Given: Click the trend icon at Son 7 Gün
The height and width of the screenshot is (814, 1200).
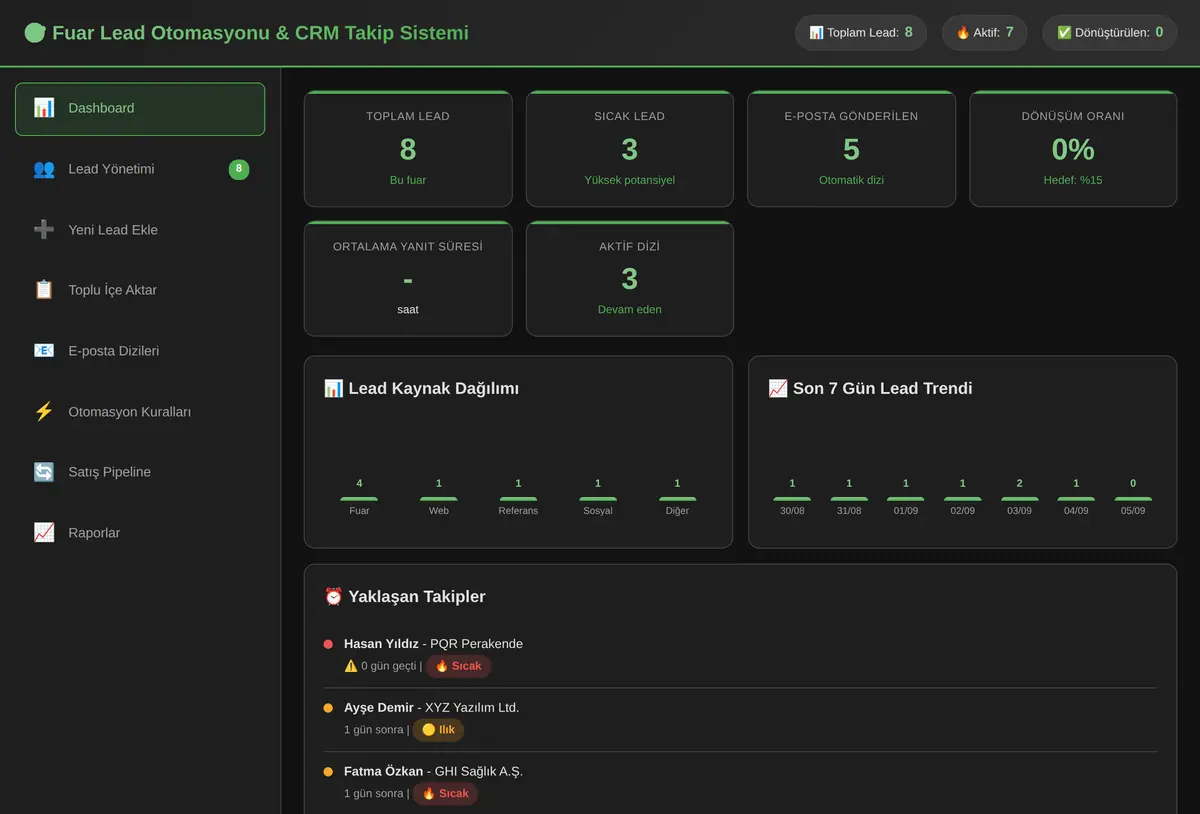Looking at the screenshot, I should 778,389.
